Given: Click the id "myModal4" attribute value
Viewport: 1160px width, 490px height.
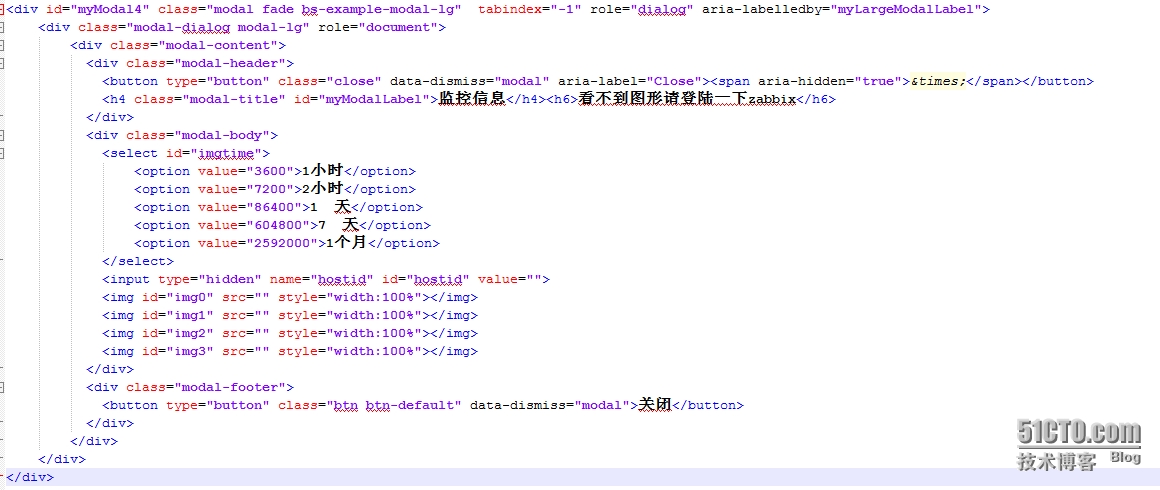Looking at the screenshot, I should click(111, 9).
